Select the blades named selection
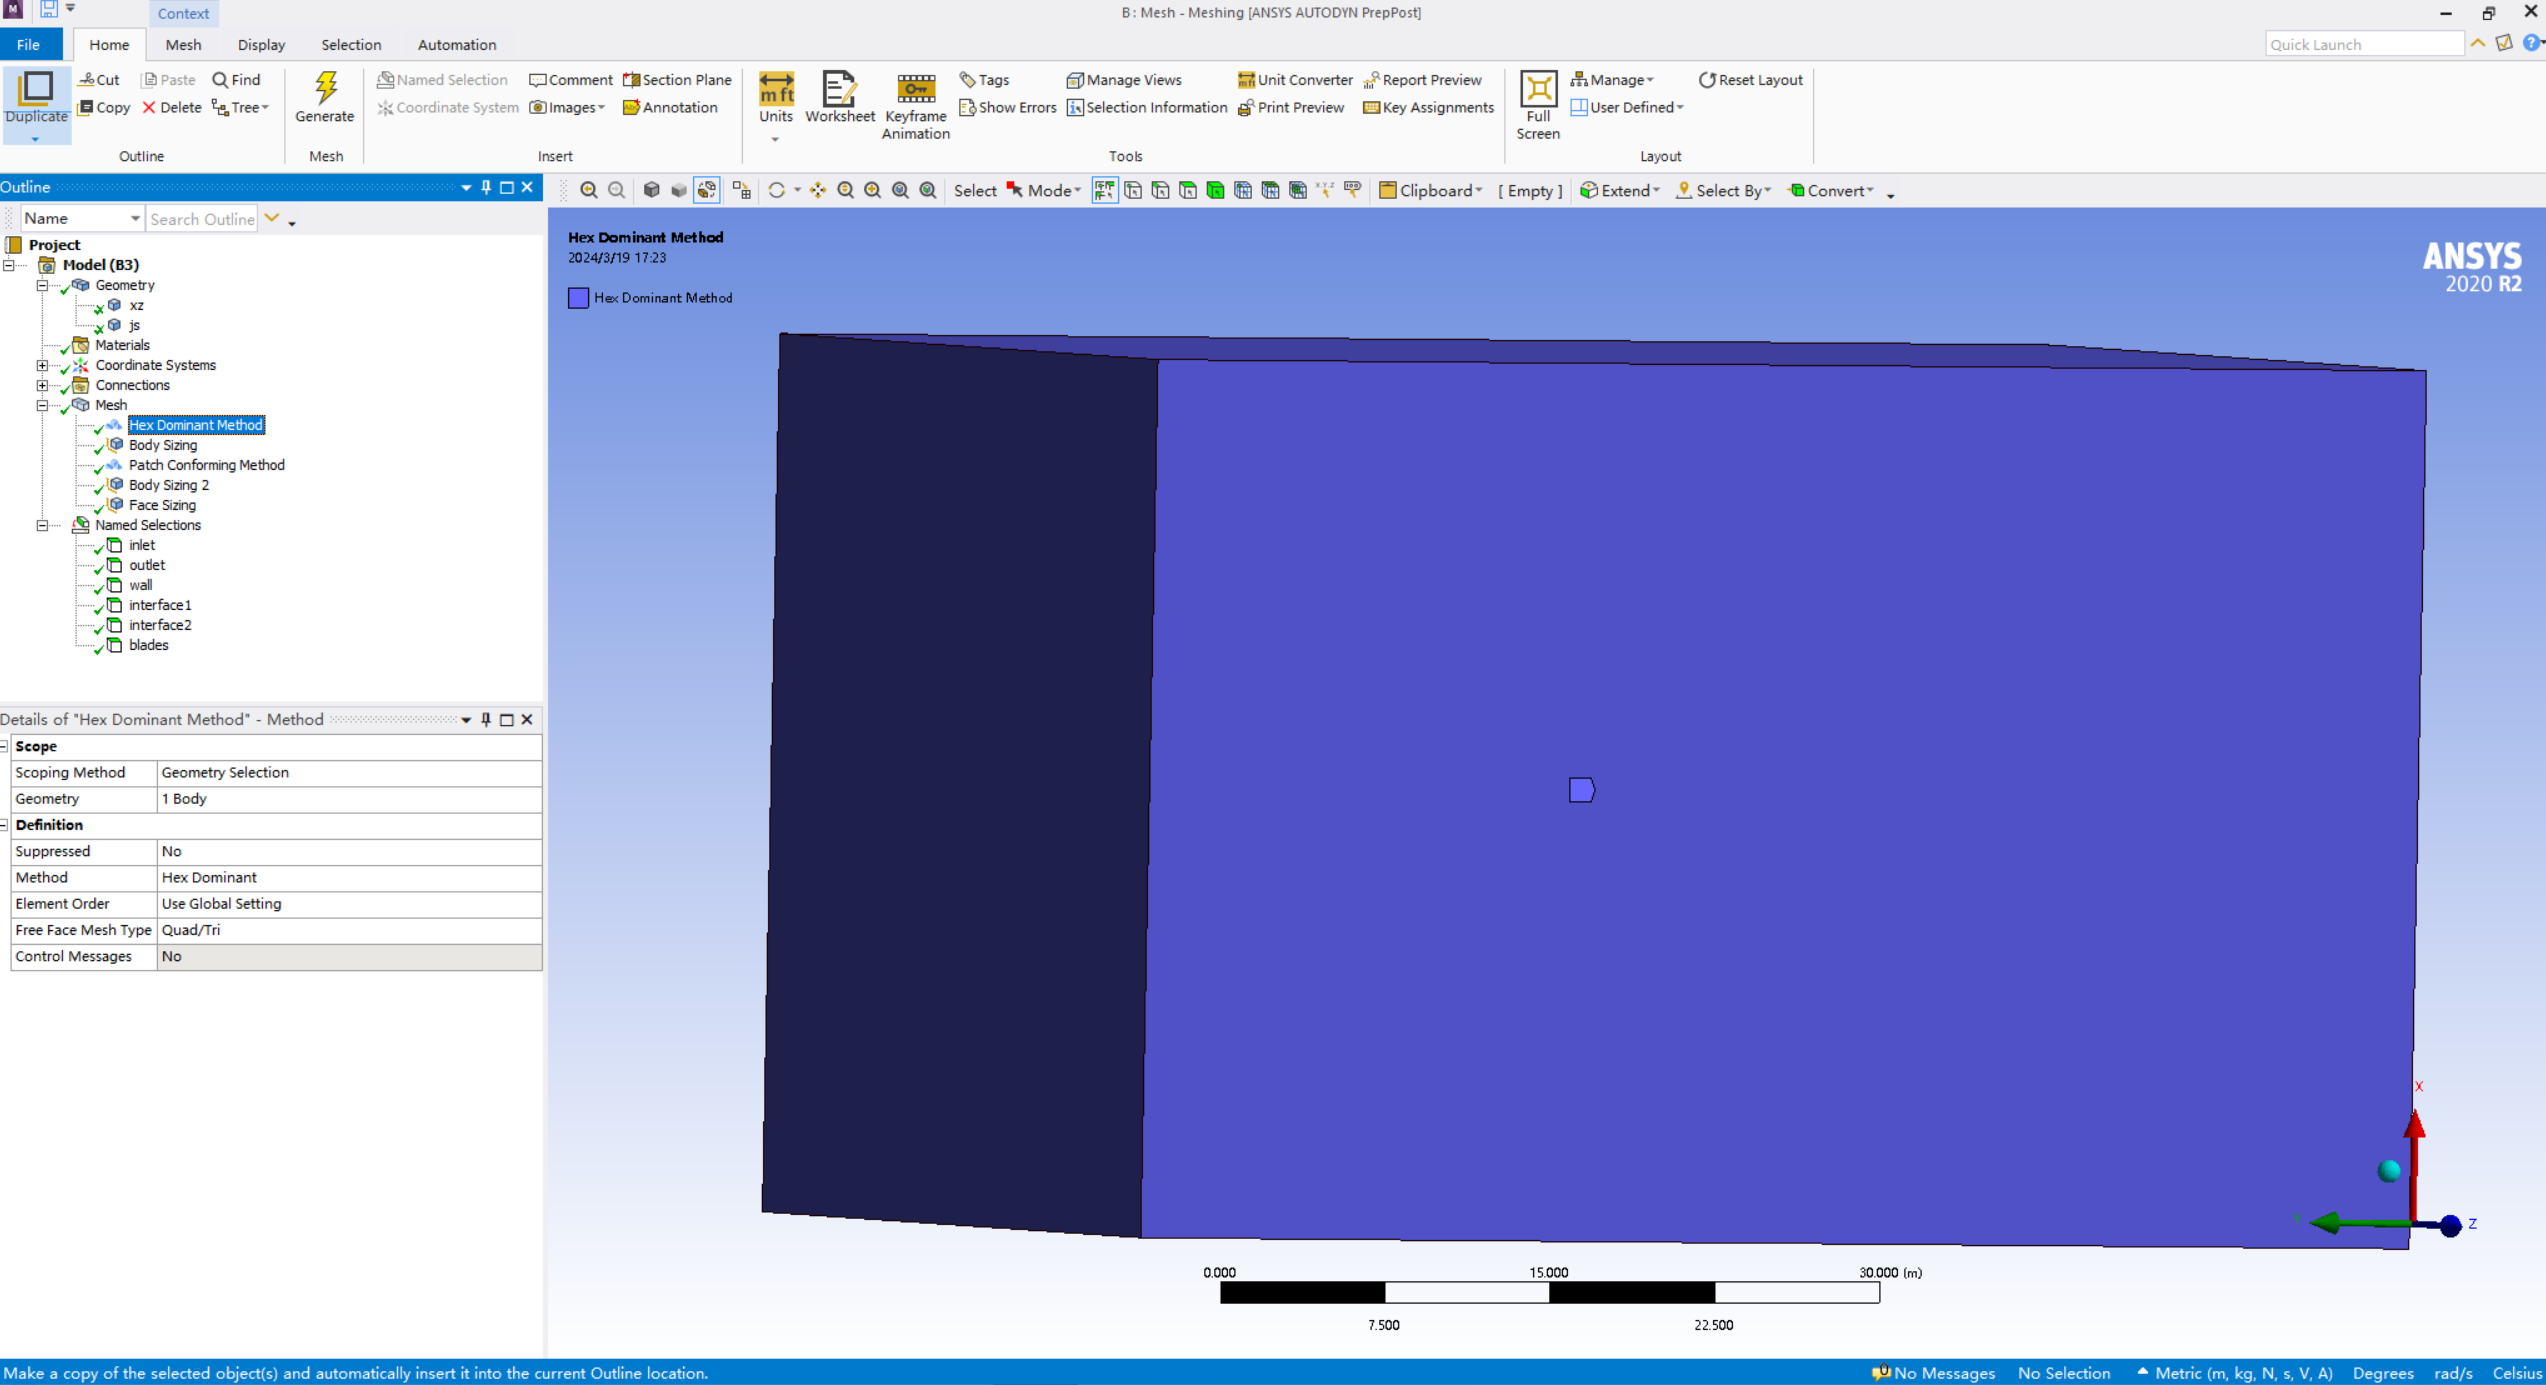 [x=148, y=645]
